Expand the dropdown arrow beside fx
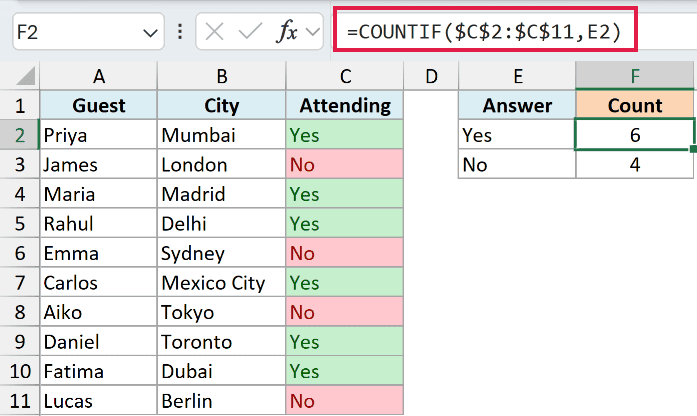 [x=313, y=32]
